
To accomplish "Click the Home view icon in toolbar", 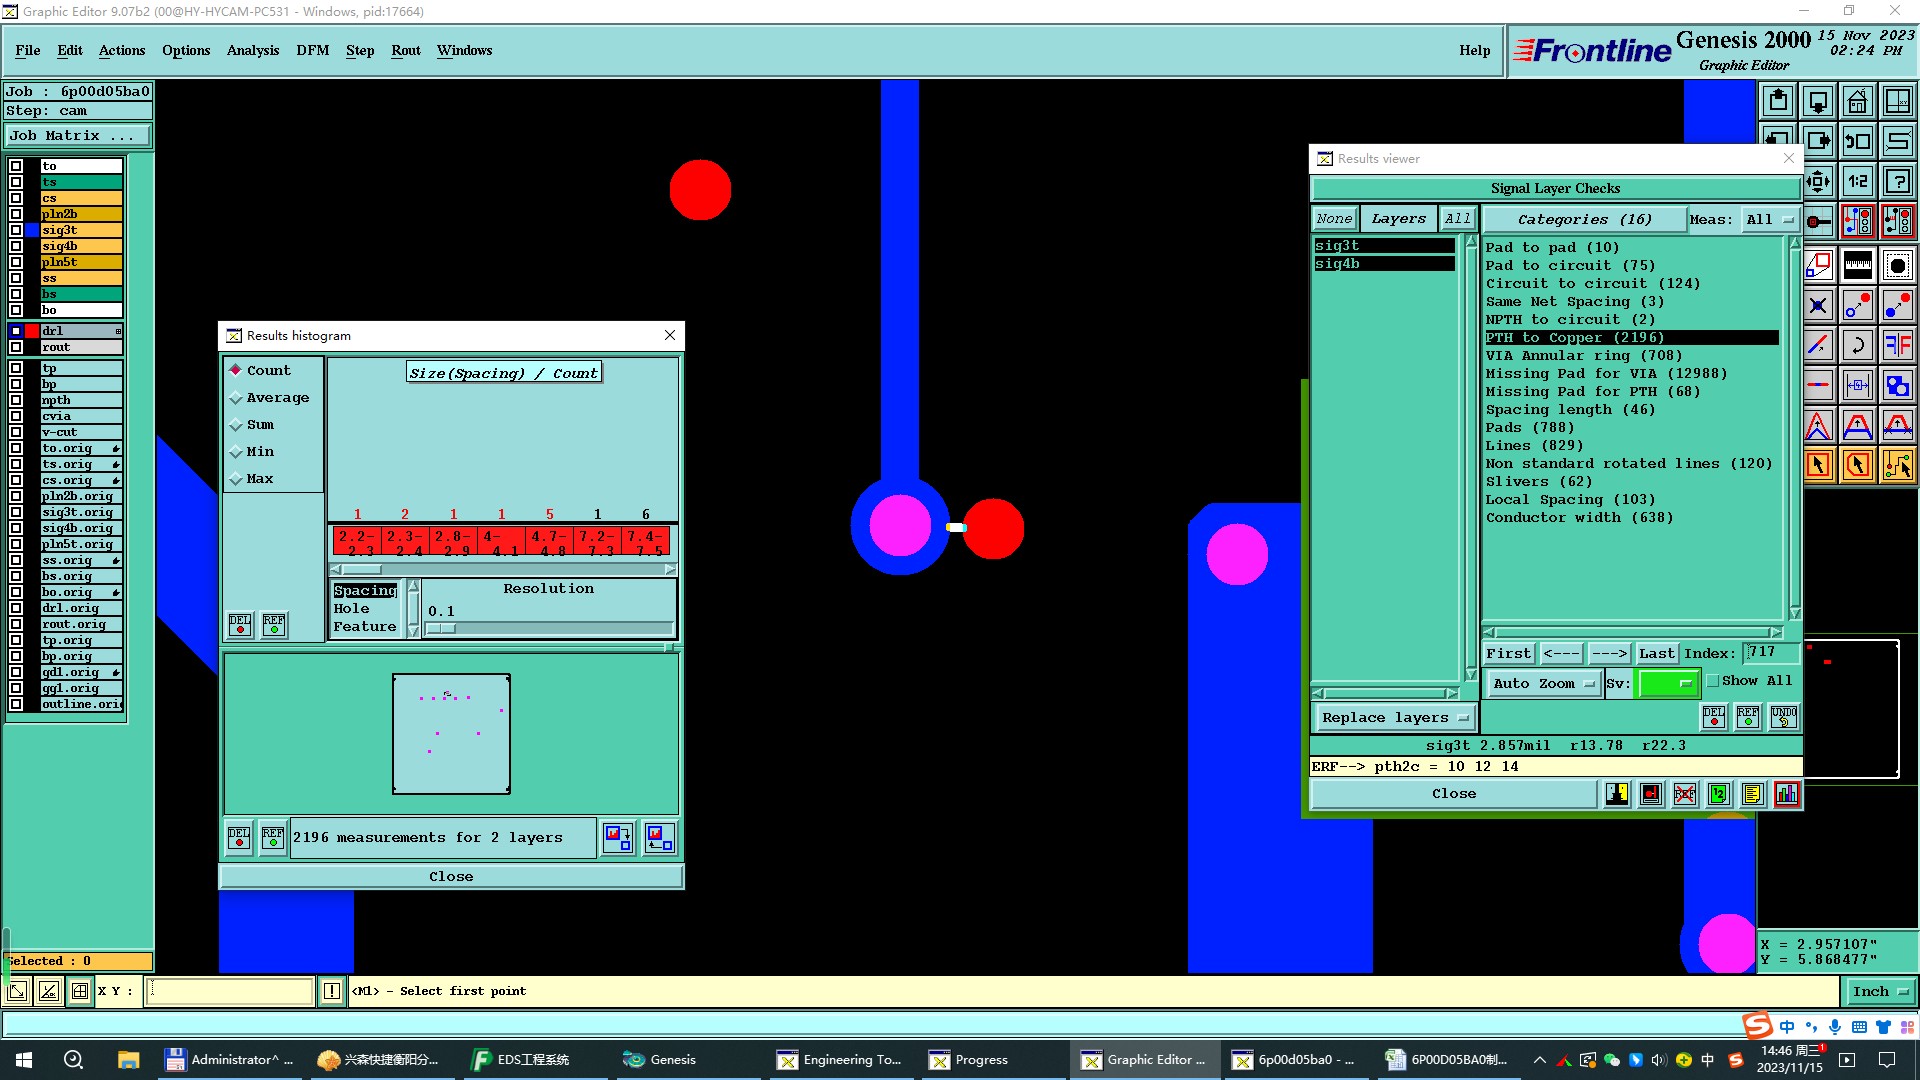I will click(1857, 101).
